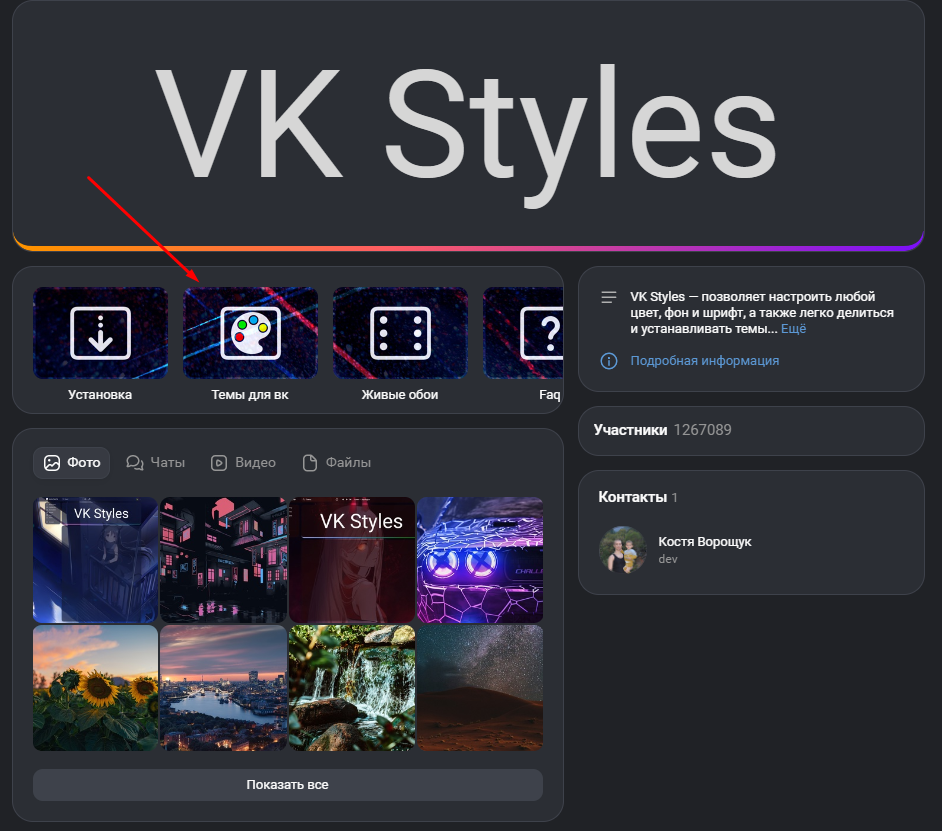Open the Установка download icon tile
This screenshot has width=942, height=831.
pos(100,333)
